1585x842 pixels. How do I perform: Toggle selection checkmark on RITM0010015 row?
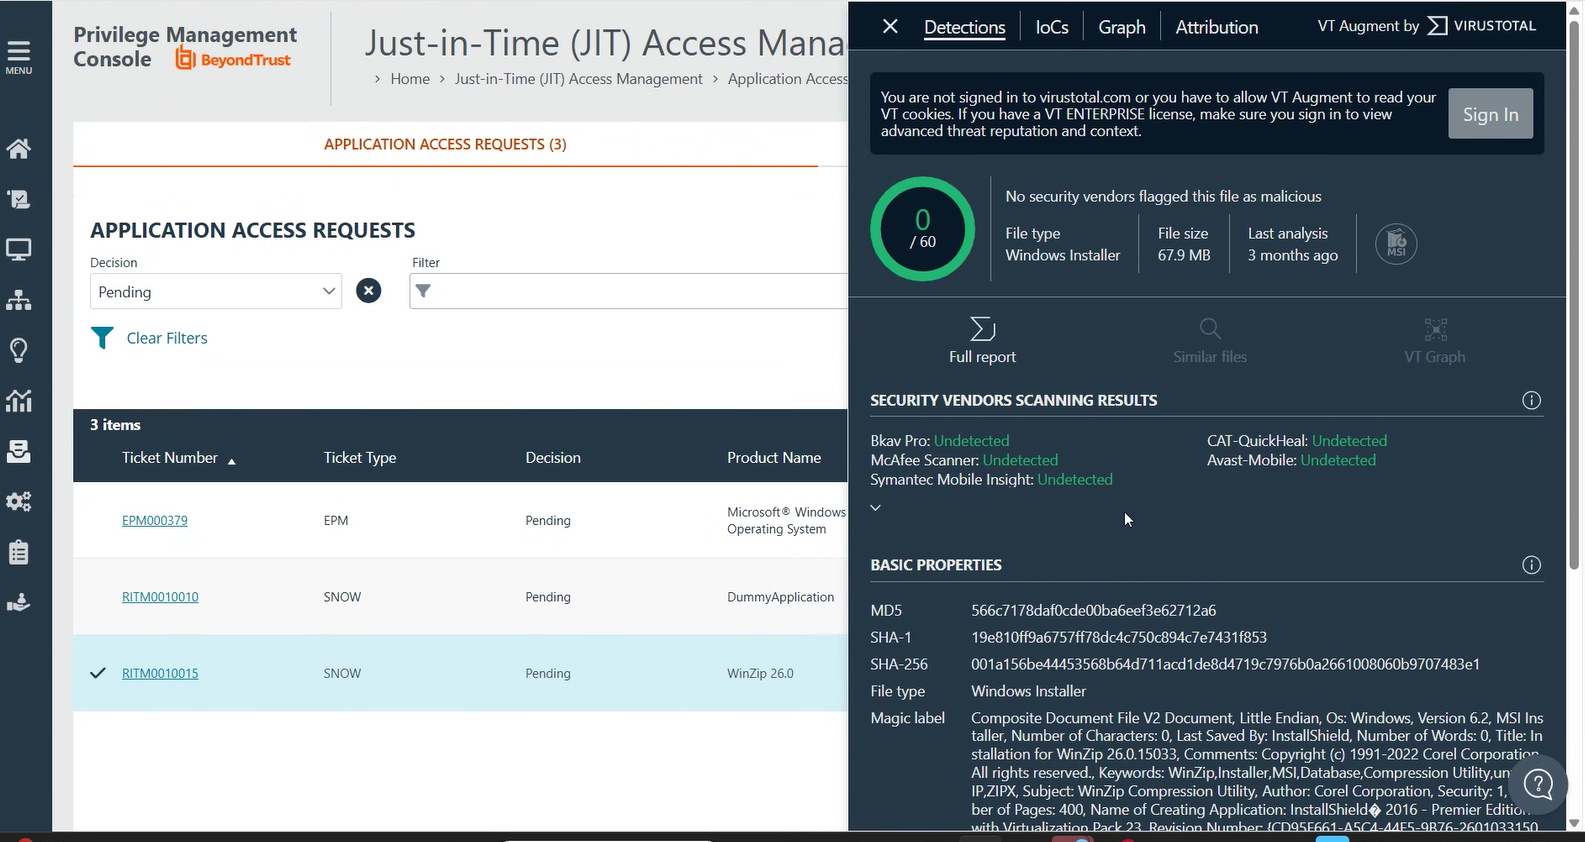click(x=98, y=673)
